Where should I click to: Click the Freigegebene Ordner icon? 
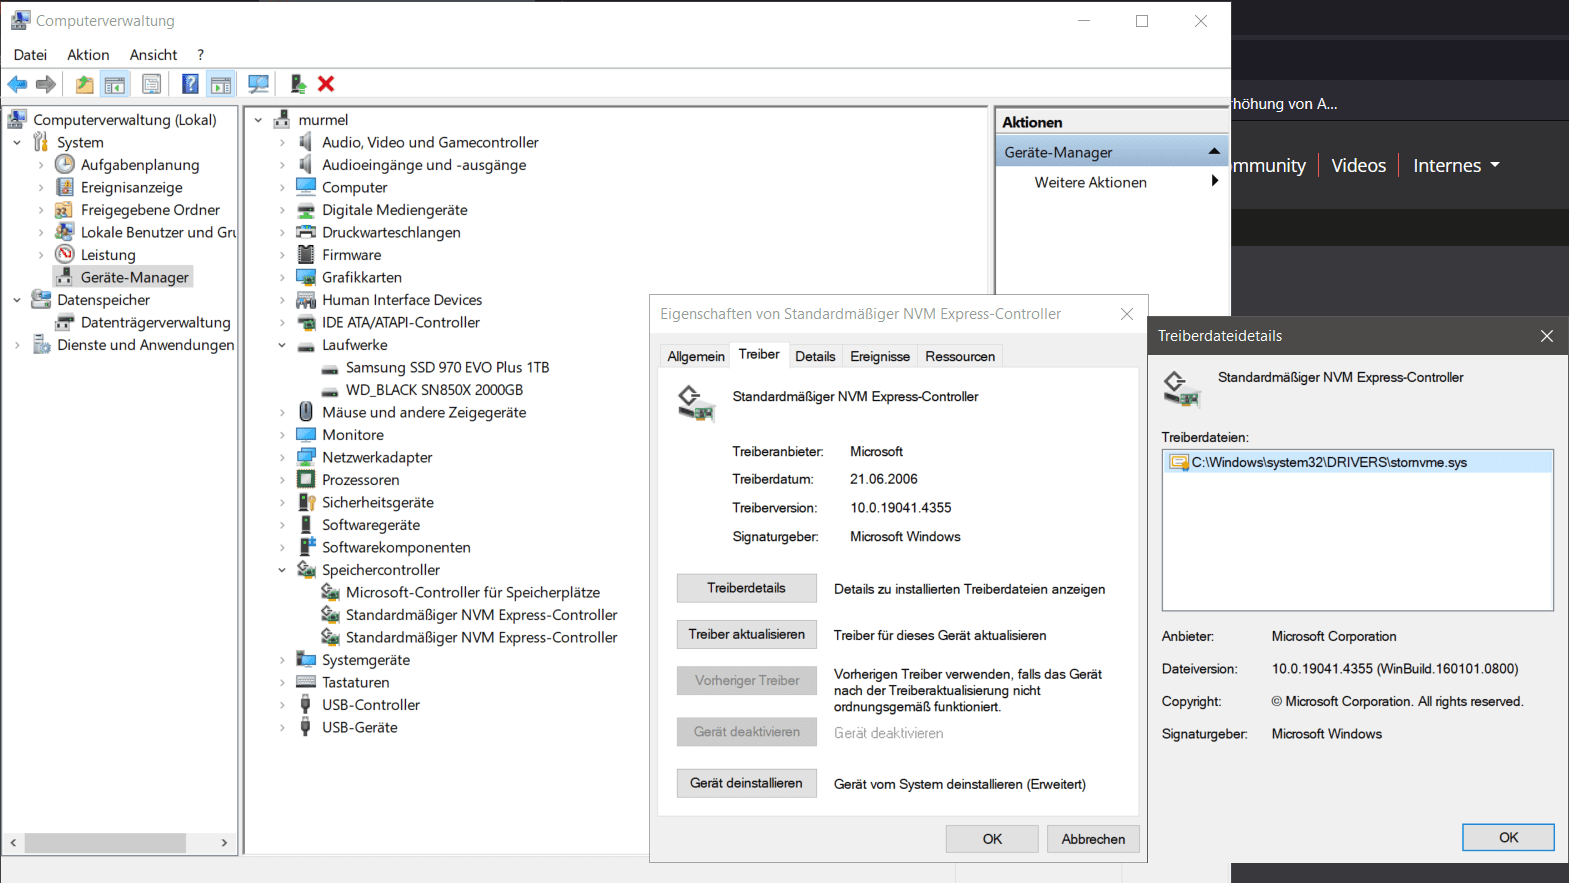point(65,209)
